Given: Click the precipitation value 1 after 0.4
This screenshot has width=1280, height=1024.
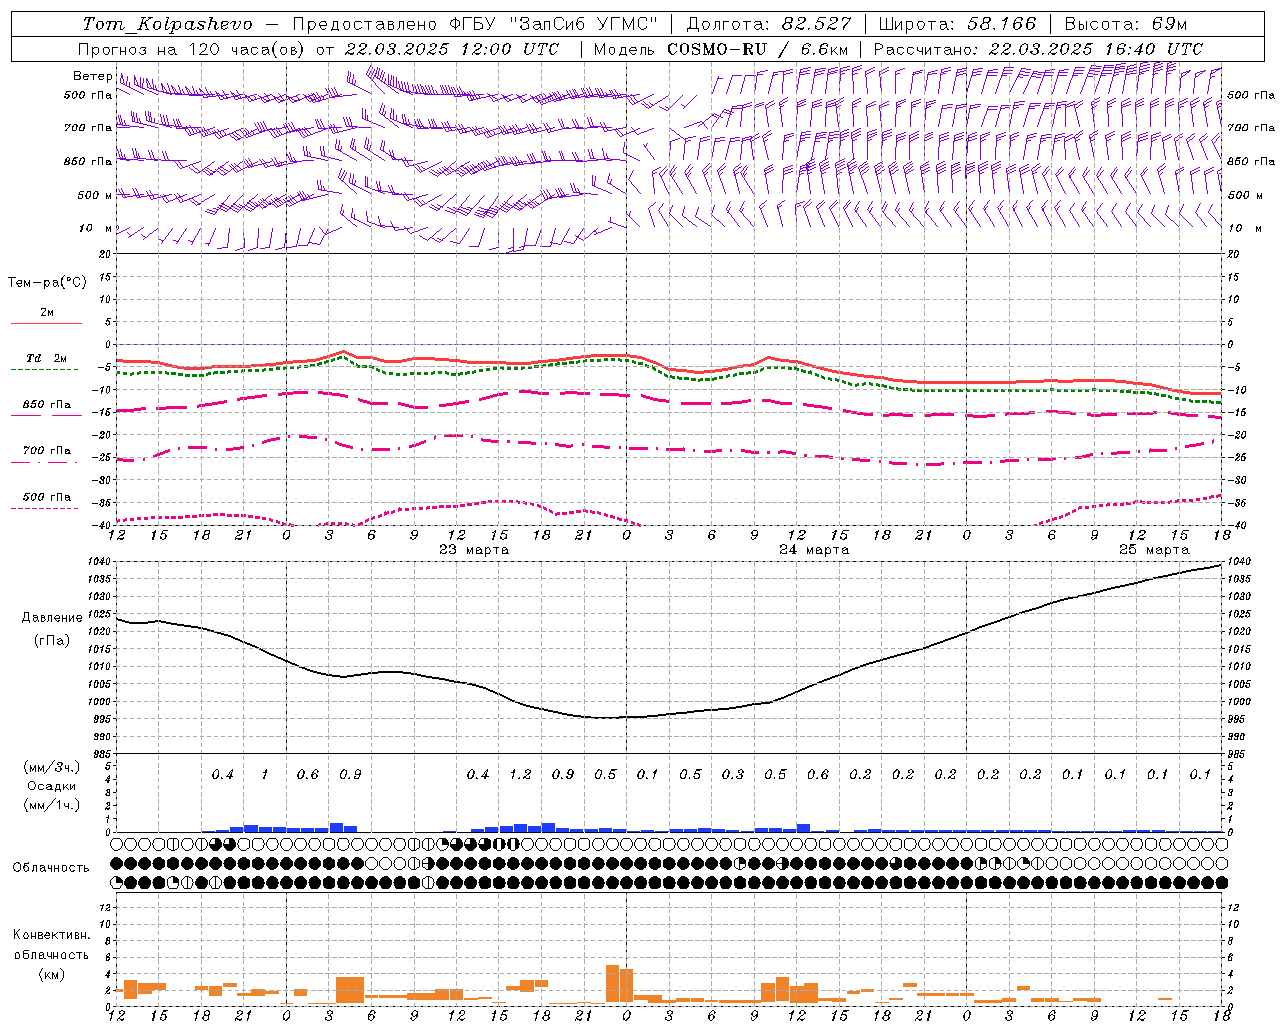Looking at the screenshot, I should tap(265, 774).
